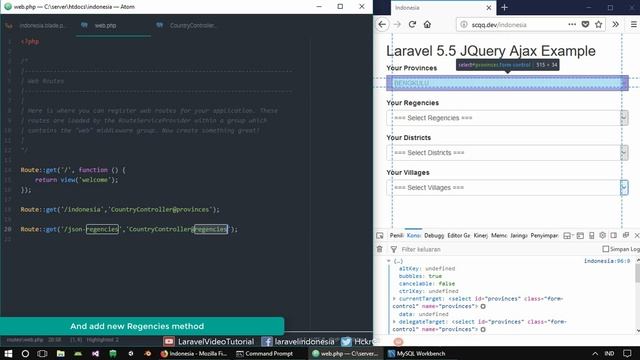Screen dimensions: 640x360
Task: Reveal delegateTarget select node in inspector
Action: pos(483,329)
